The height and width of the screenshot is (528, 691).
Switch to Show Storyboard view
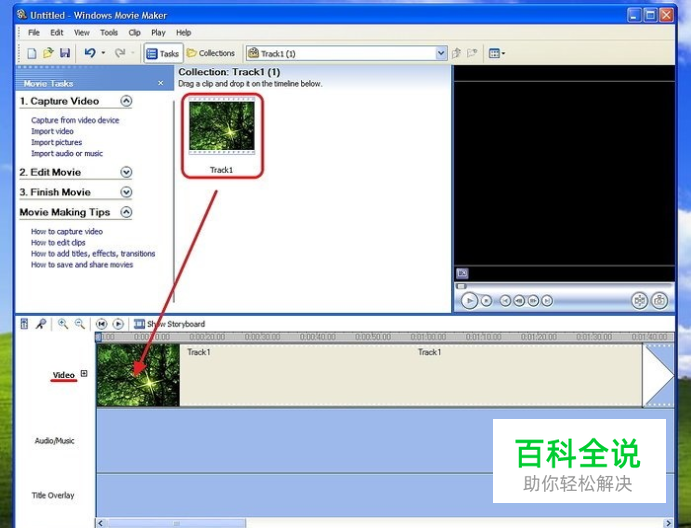(170, 324)
